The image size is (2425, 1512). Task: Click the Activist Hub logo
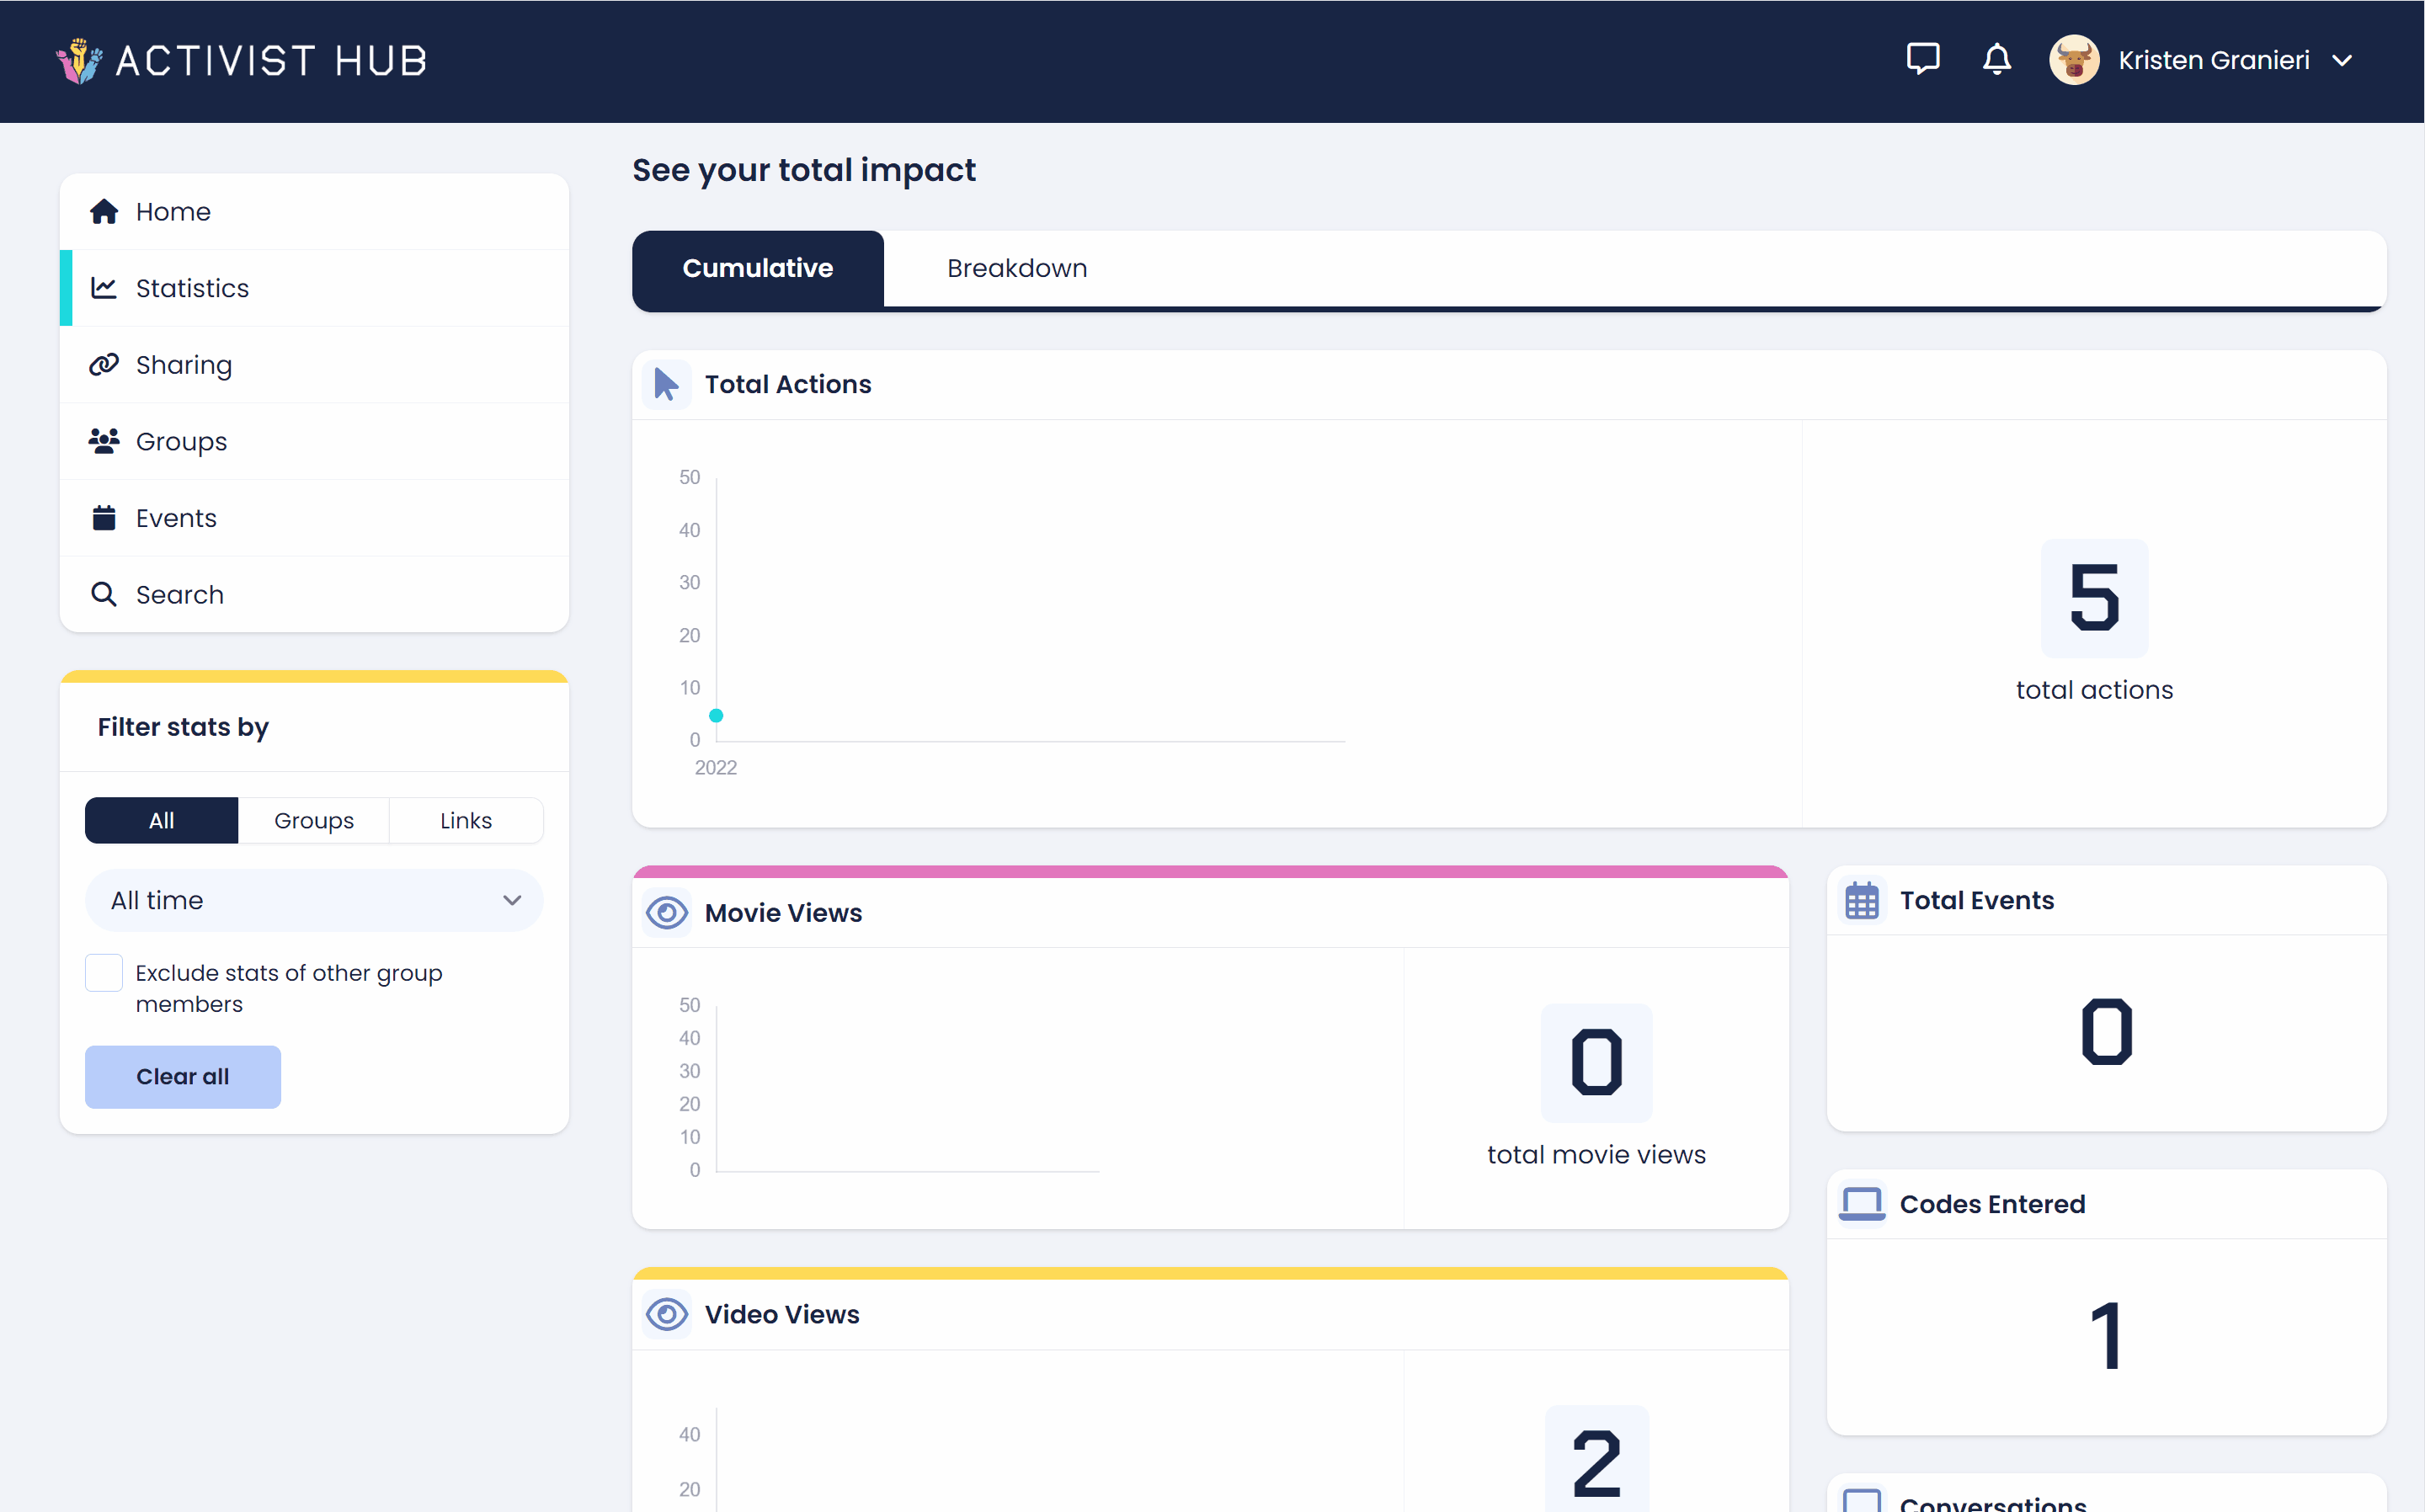coord(242,61)
